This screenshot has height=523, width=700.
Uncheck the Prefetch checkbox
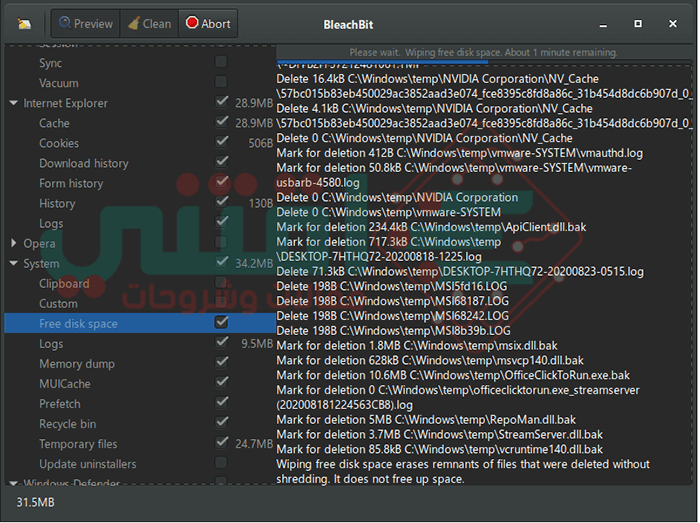(221, 403)
